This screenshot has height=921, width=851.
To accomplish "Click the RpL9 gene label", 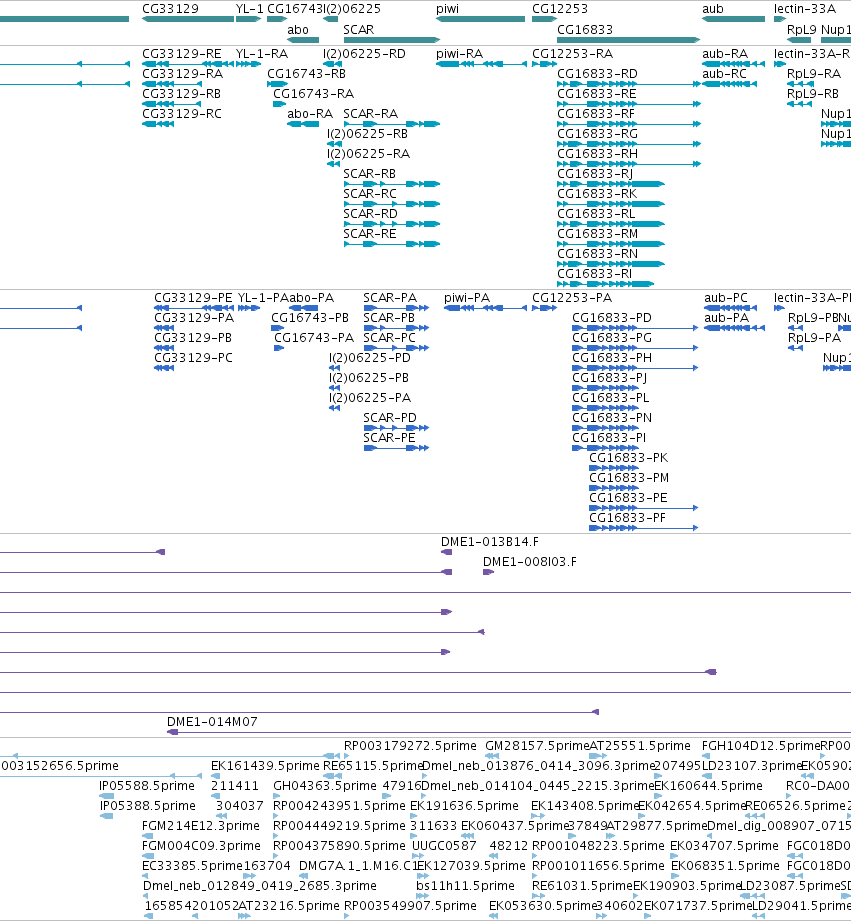I will click(x=802, y=29).
